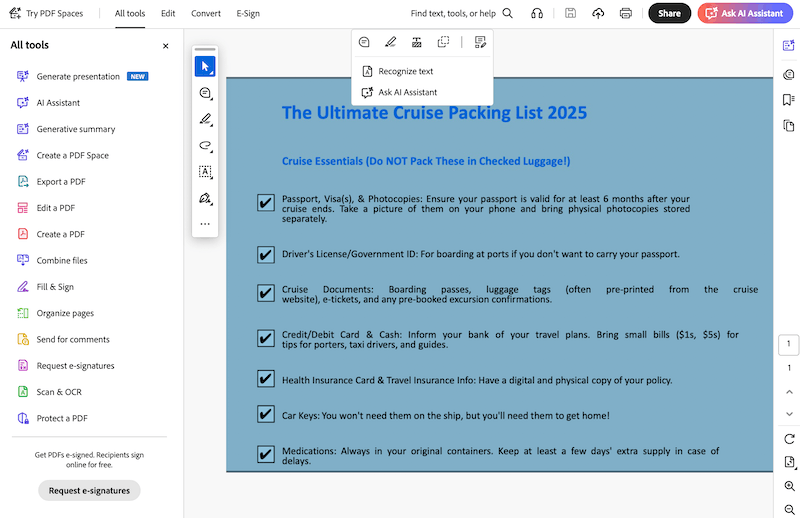Select Create a PDF Space

click(x=62, y=155)
